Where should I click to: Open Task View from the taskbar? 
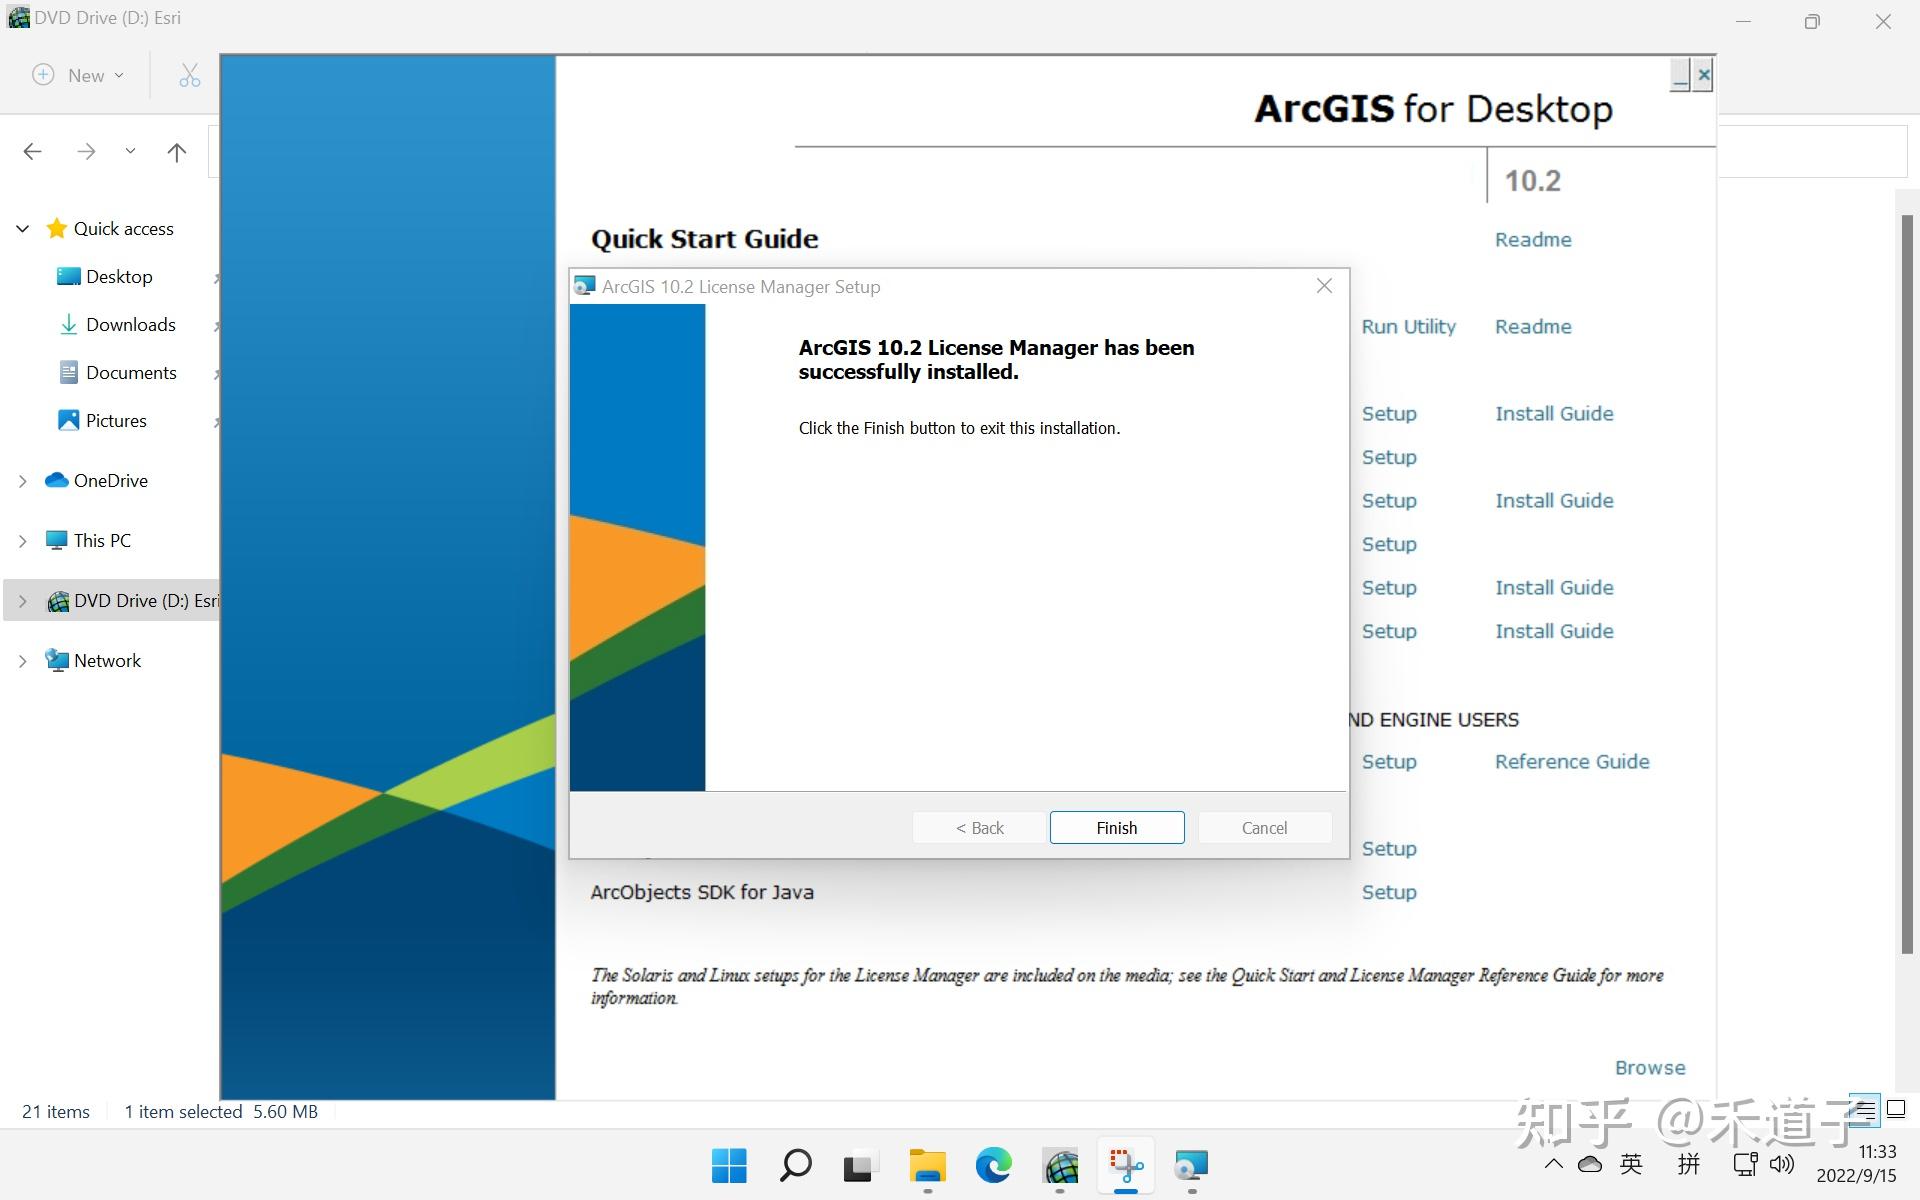[860, 1165]
